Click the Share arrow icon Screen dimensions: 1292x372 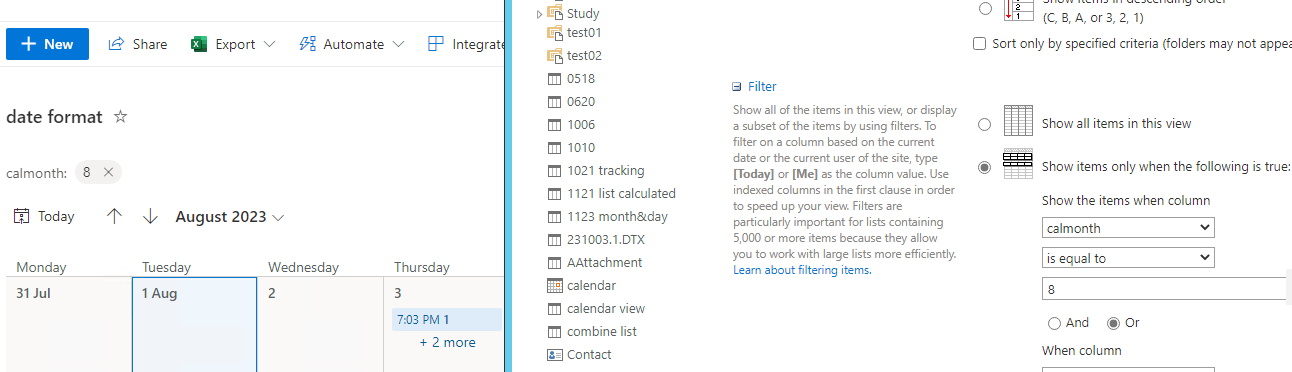(116, 44)
